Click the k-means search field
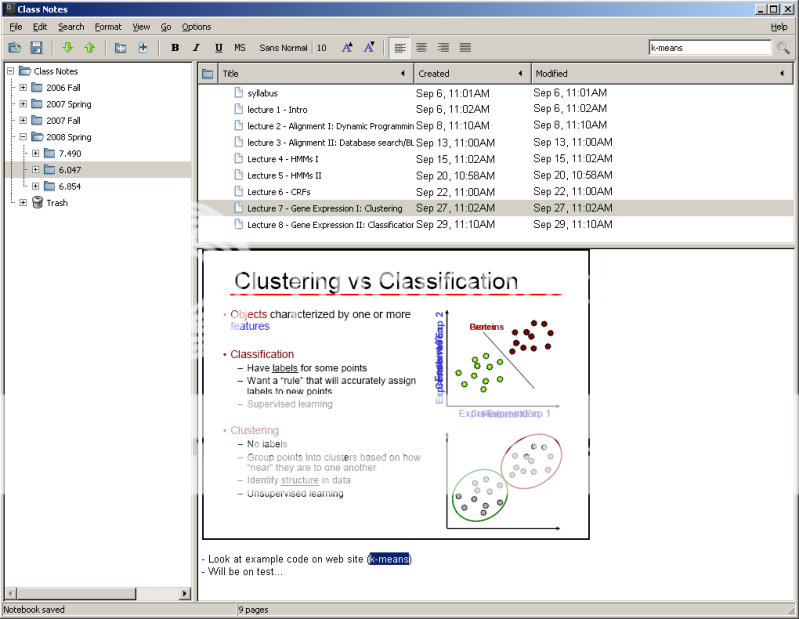This screenshot has height=619, width=799. [708, 47]
